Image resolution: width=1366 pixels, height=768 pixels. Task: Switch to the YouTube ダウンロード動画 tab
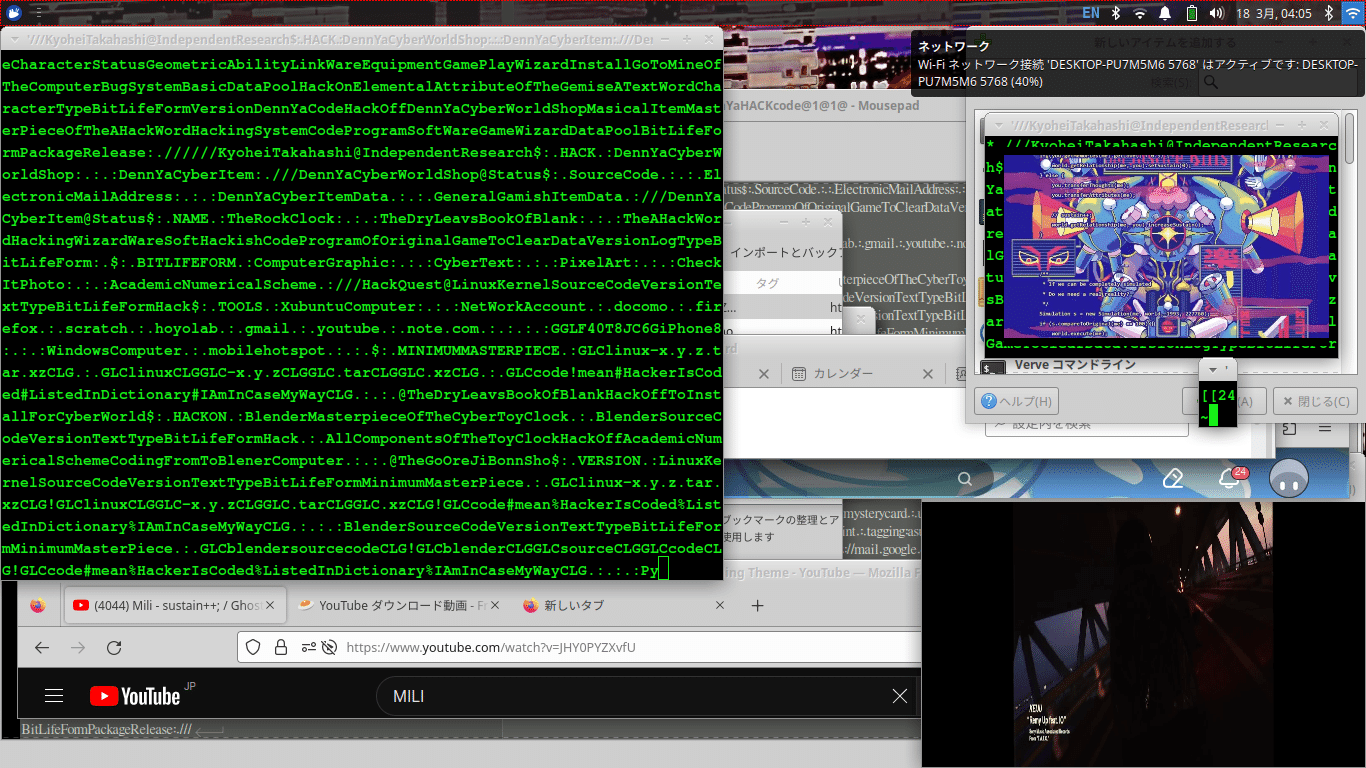tap(399, 605)
